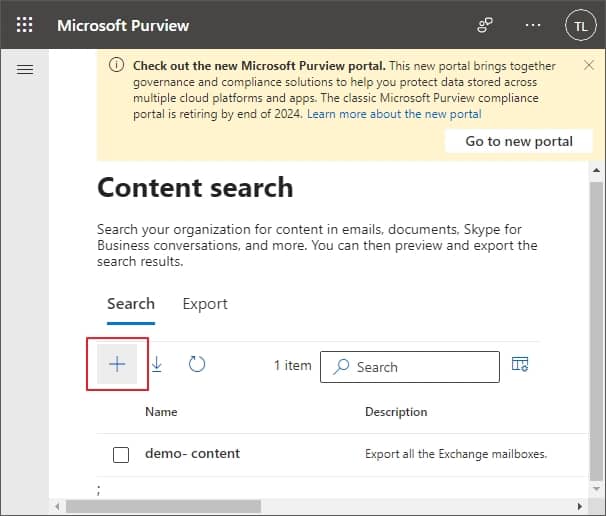Click the Content search heading
The image size is (606, 516).
pos(195,187)
